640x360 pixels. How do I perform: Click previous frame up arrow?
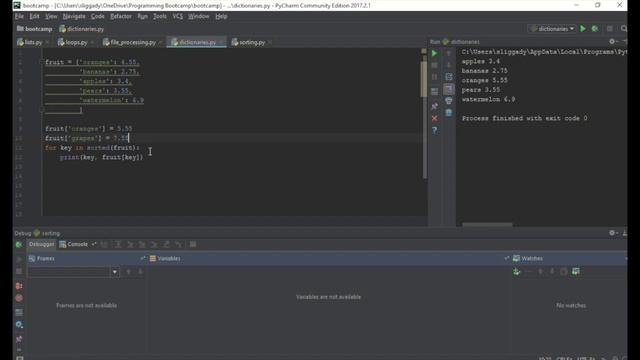129,272
